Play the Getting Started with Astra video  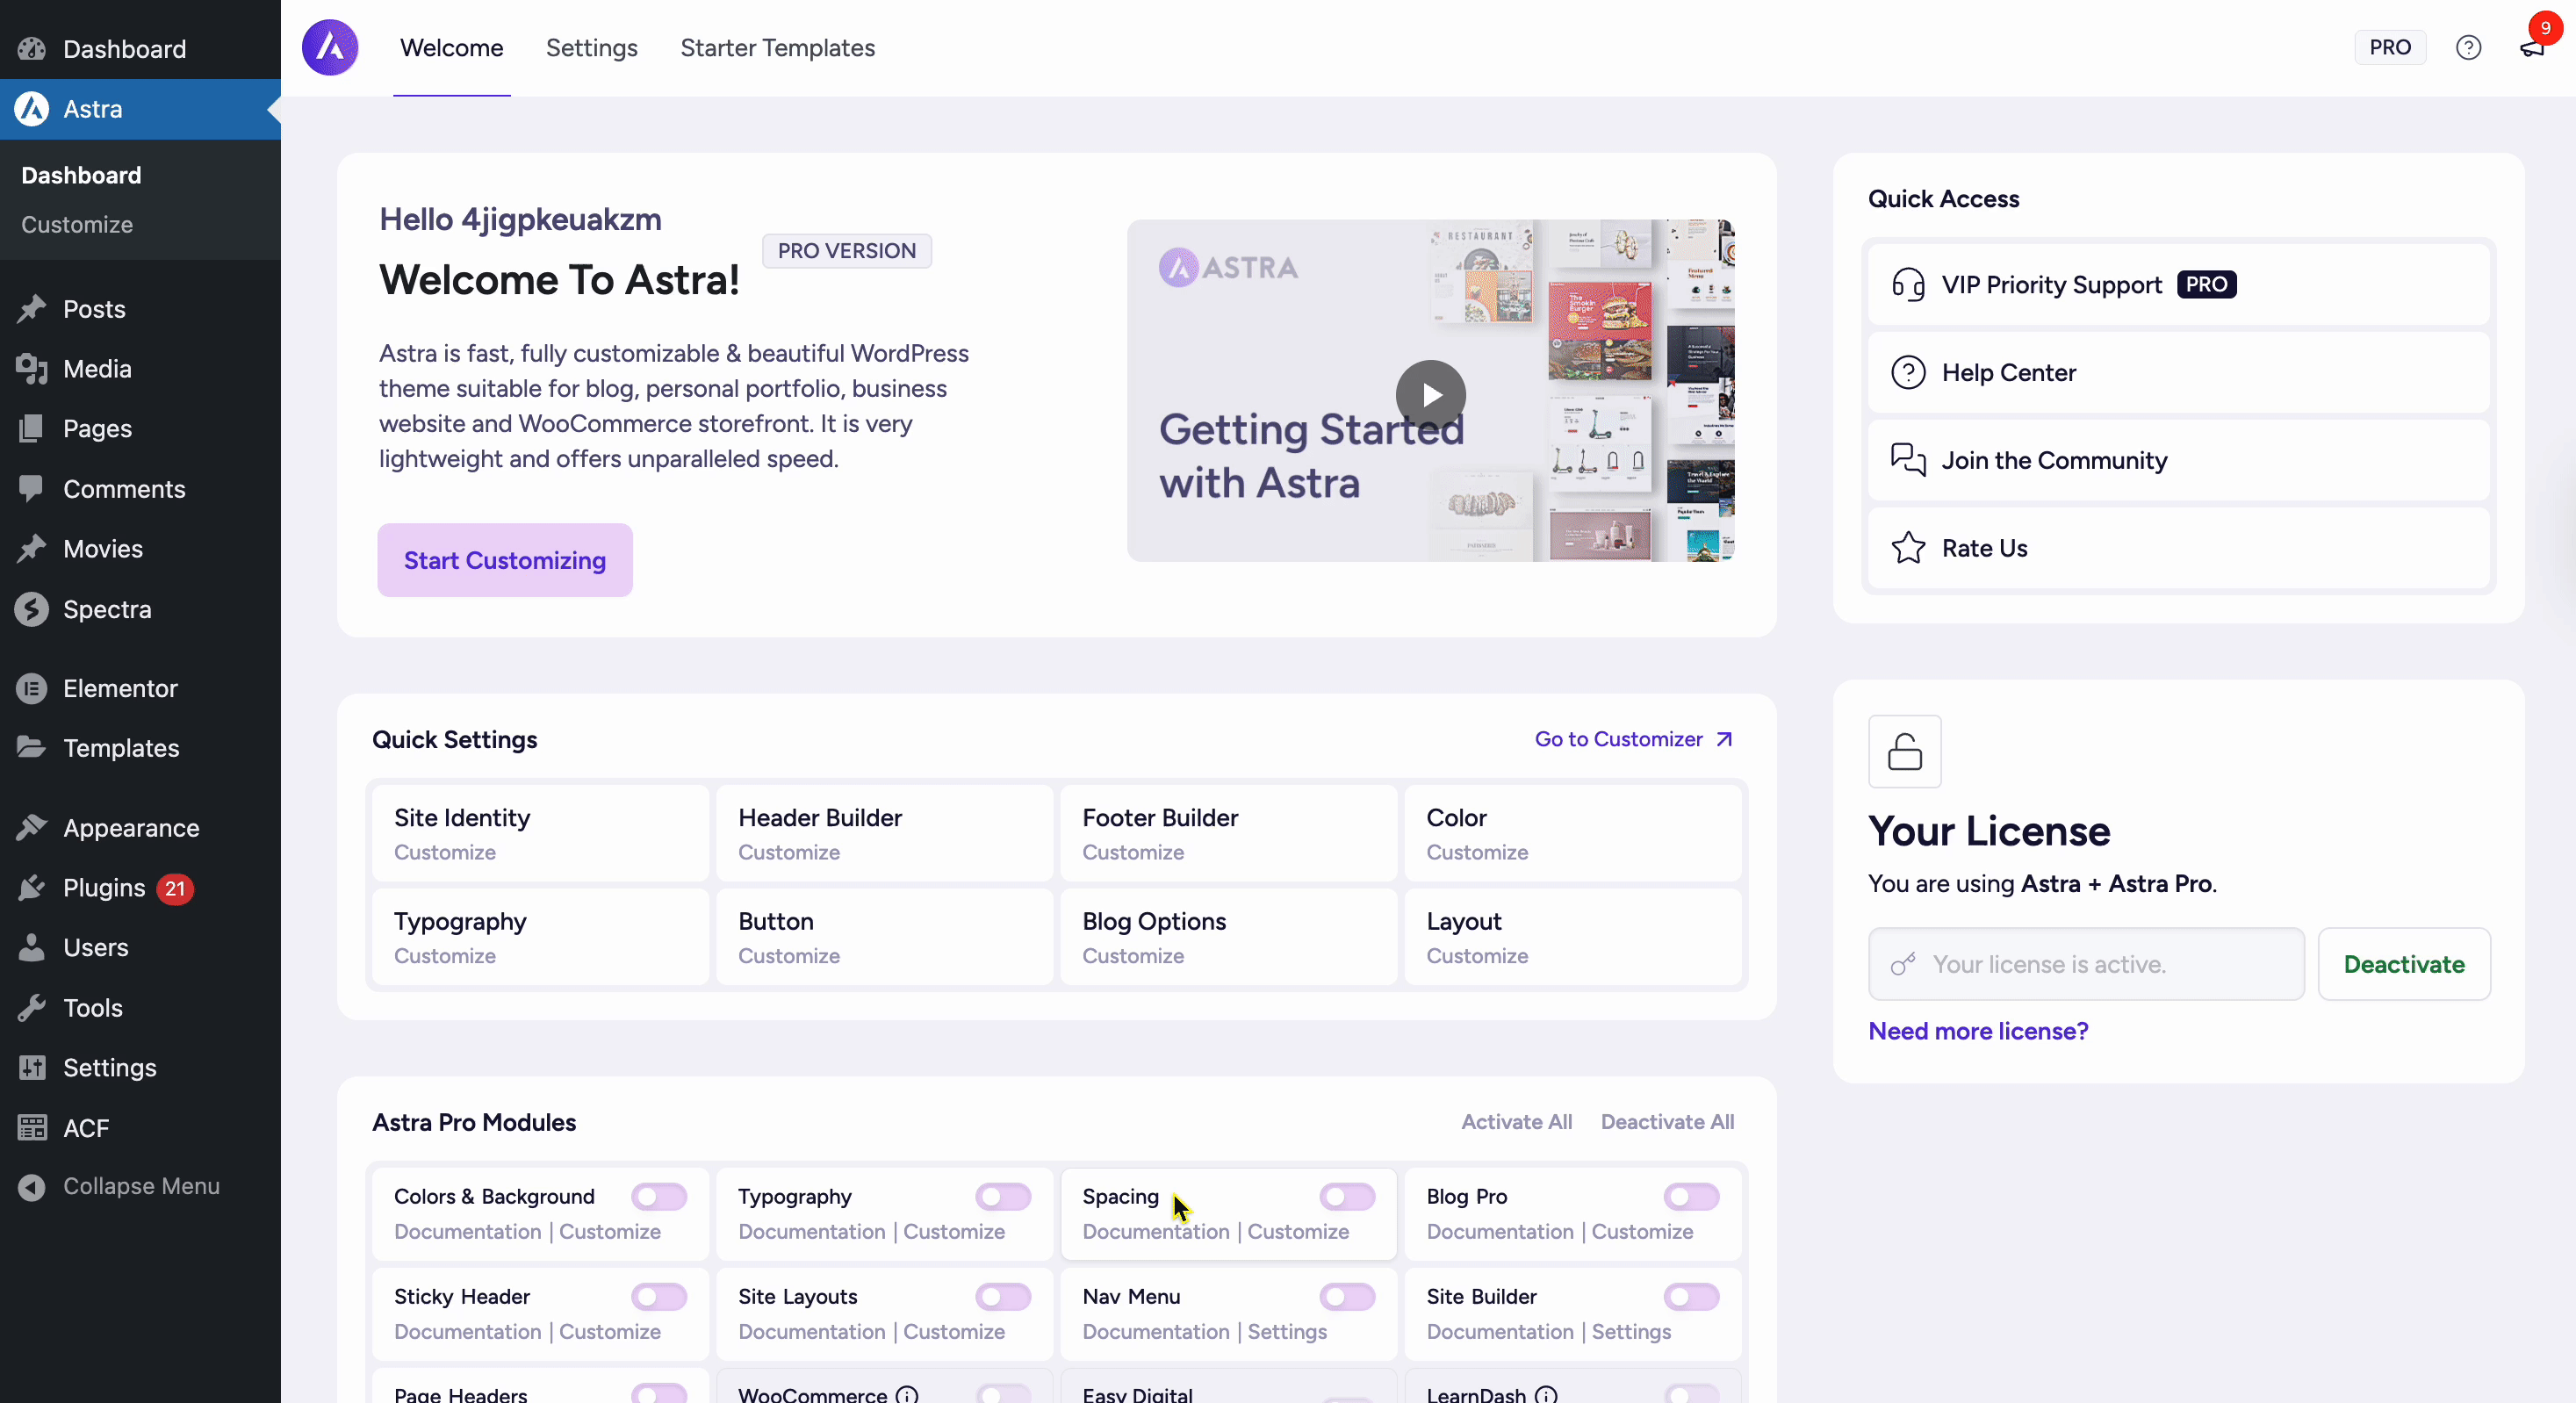[x=1430, y=394]
